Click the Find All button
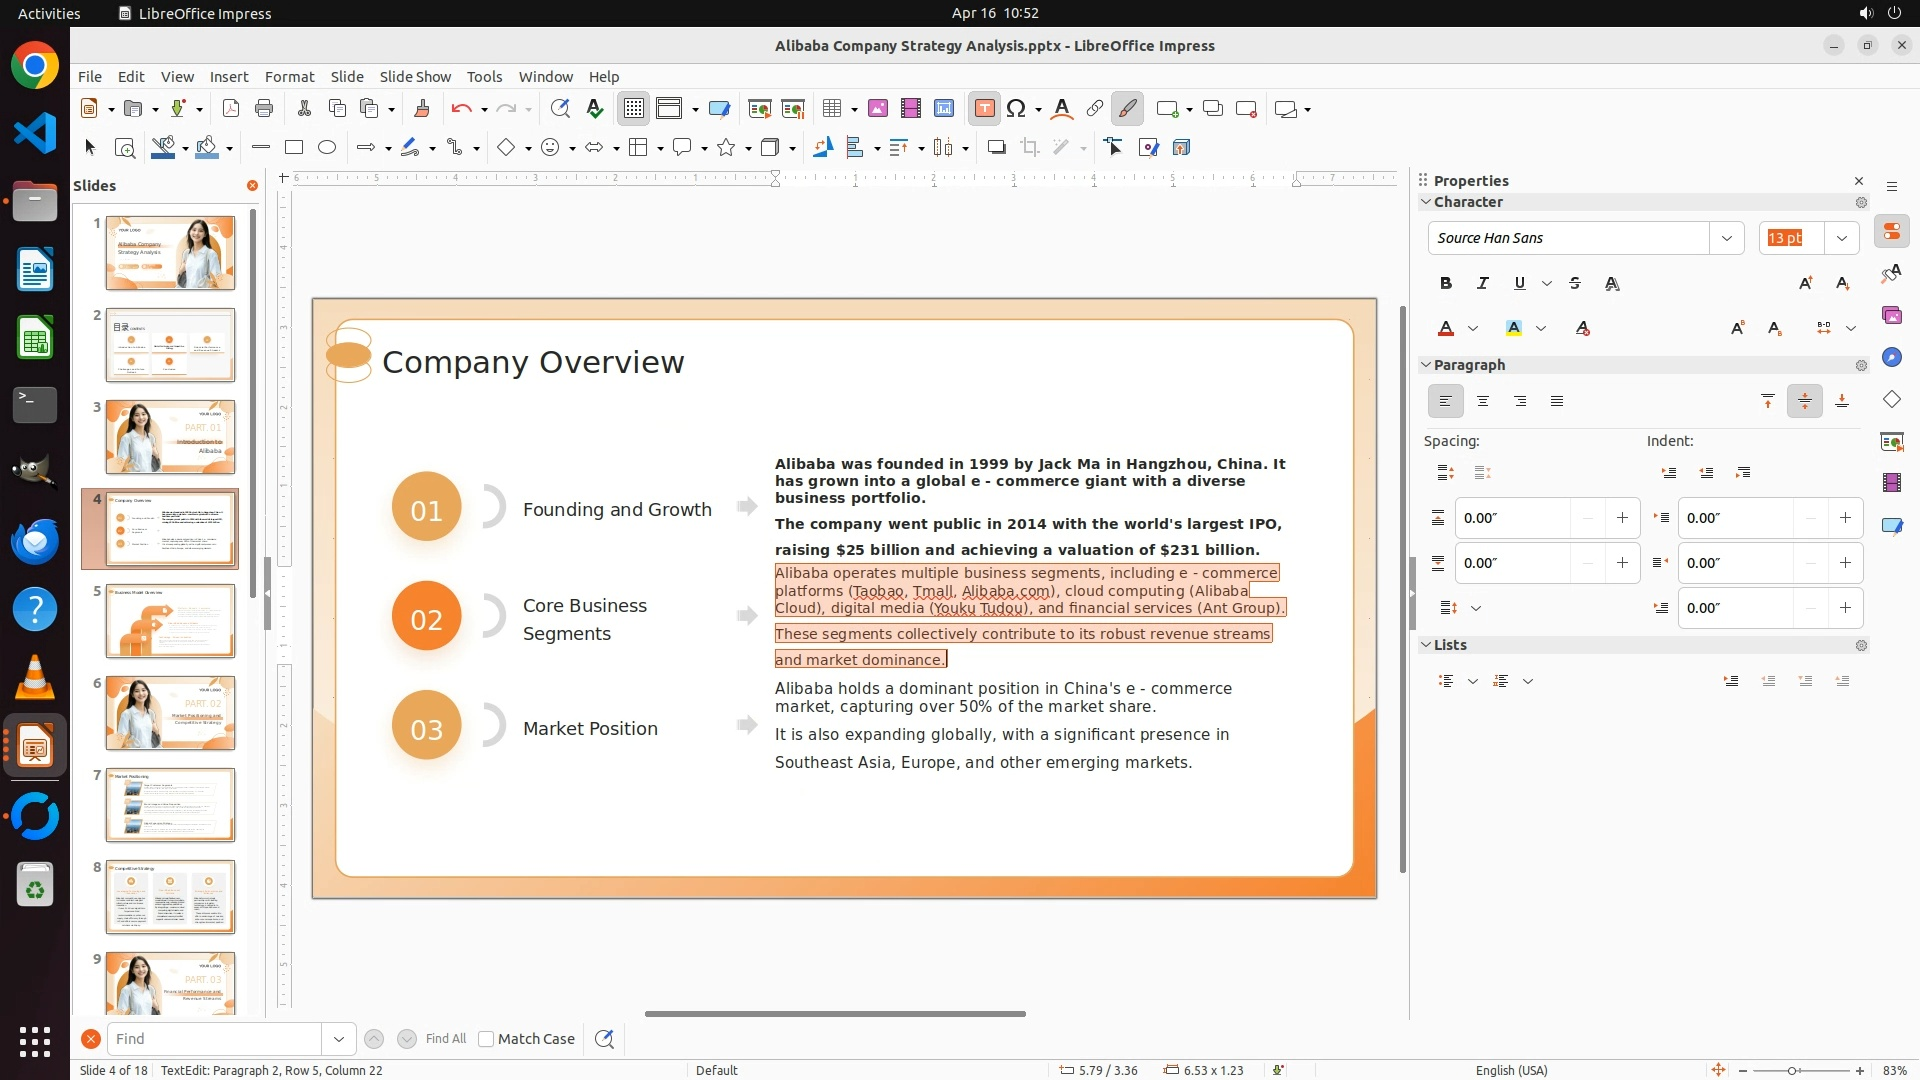 click(445, 1039)
